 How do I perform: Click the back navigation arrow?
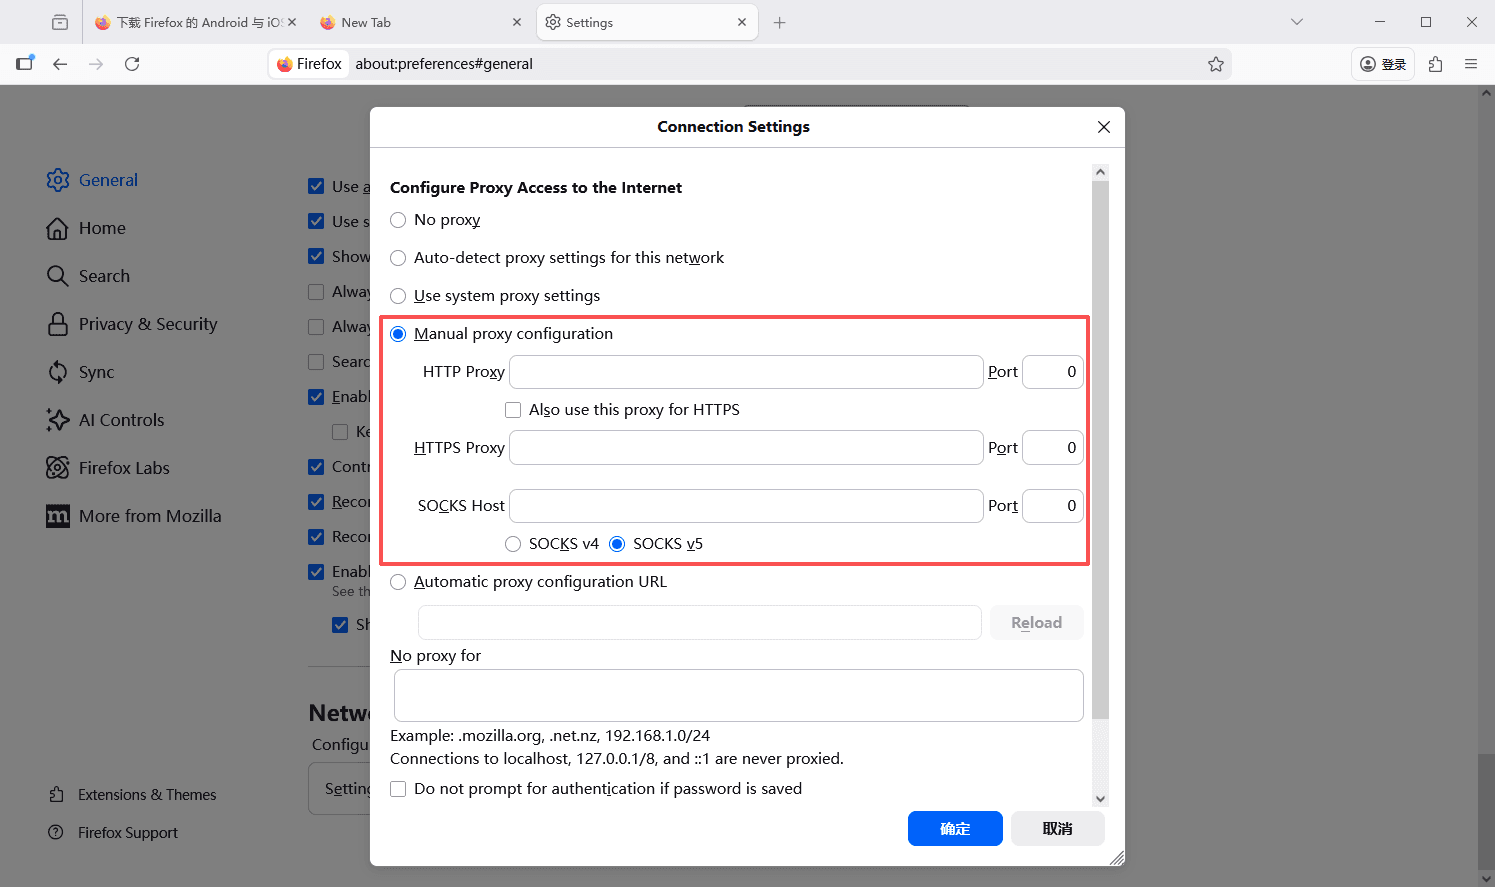pyautogui.click(x=60, y=63)
